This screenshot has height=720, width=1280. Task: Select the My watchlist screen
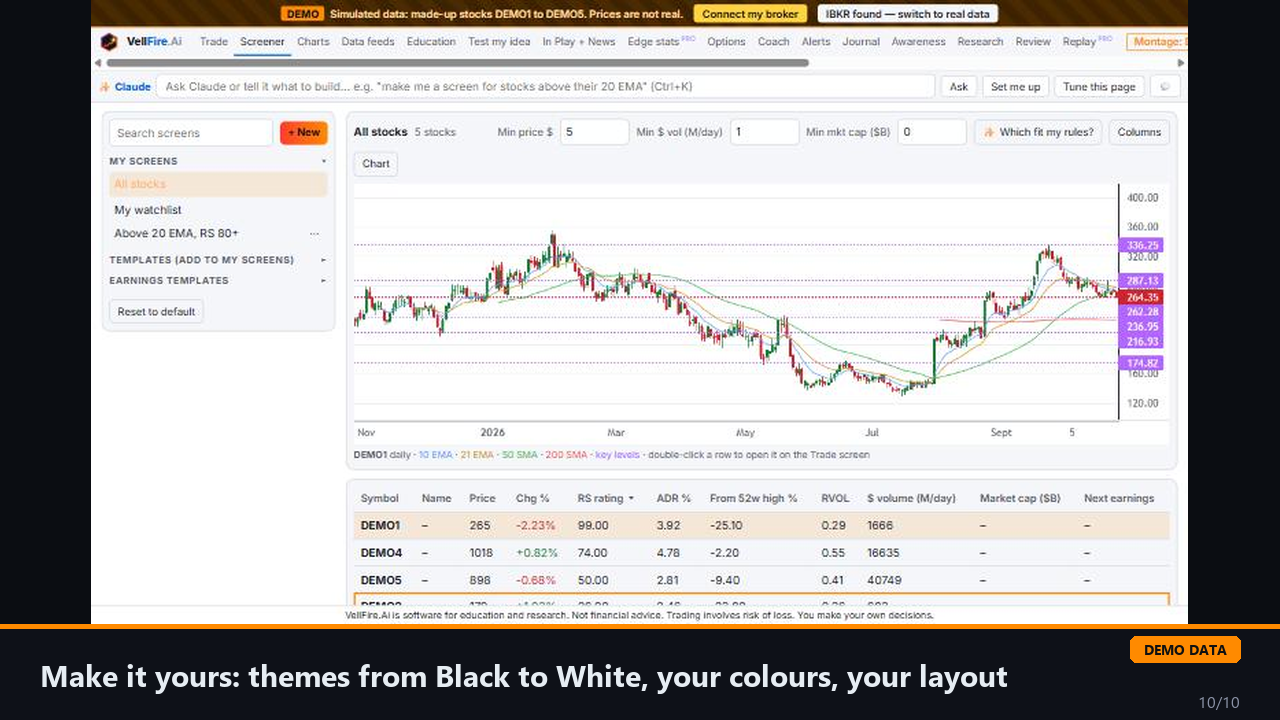[x=148, y=210]
